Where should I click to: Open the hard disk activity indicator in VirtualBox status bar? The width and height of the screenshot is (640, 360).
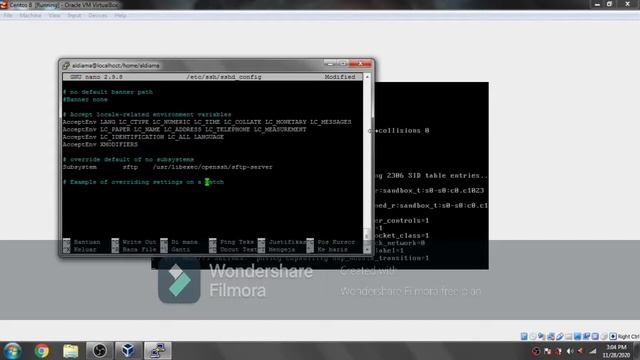coord(524,336)
